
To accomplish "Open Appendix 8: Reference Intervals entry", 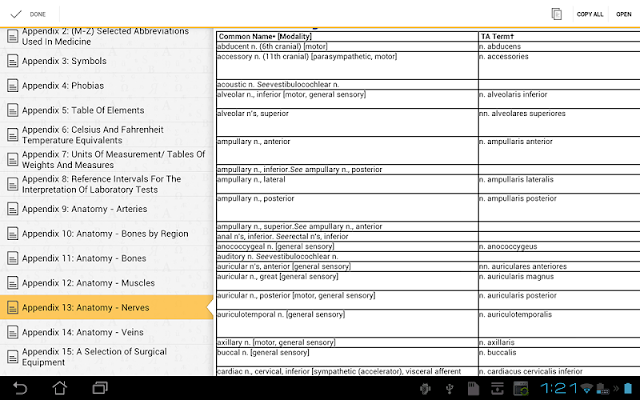I will click(x=107, y=184).
